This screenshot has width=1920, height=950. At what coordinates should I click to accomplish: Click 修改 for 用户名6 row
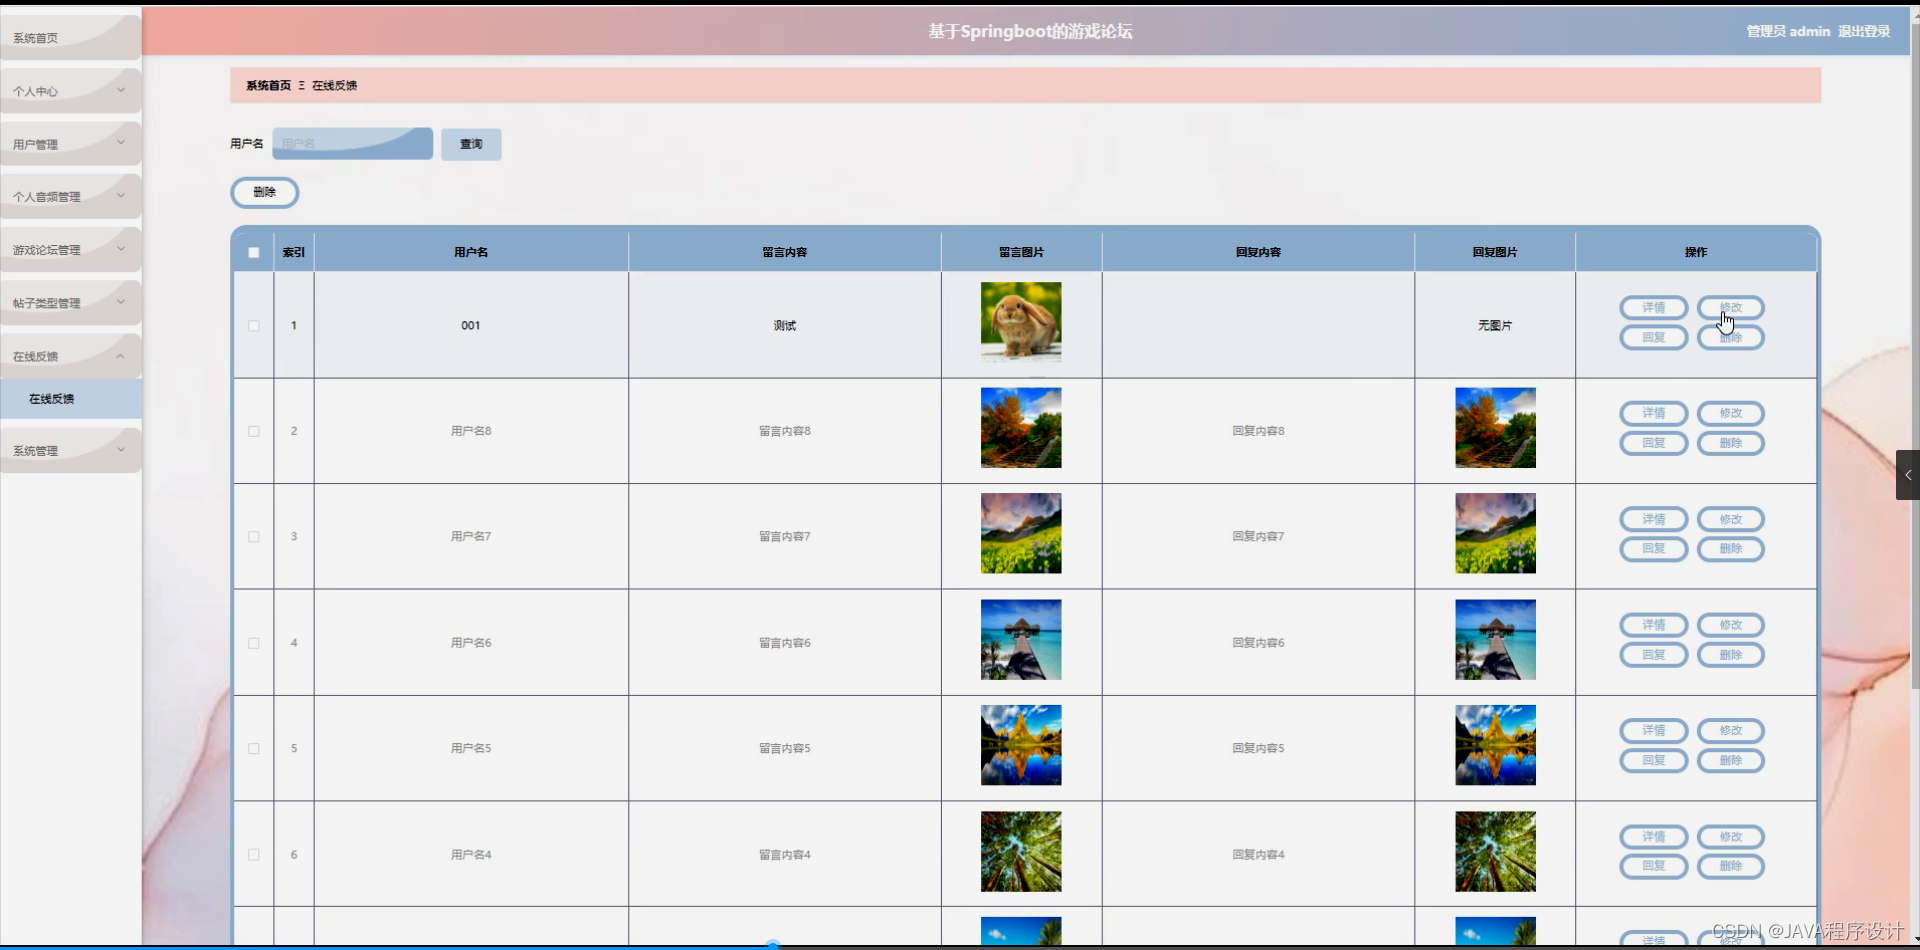1731,625
